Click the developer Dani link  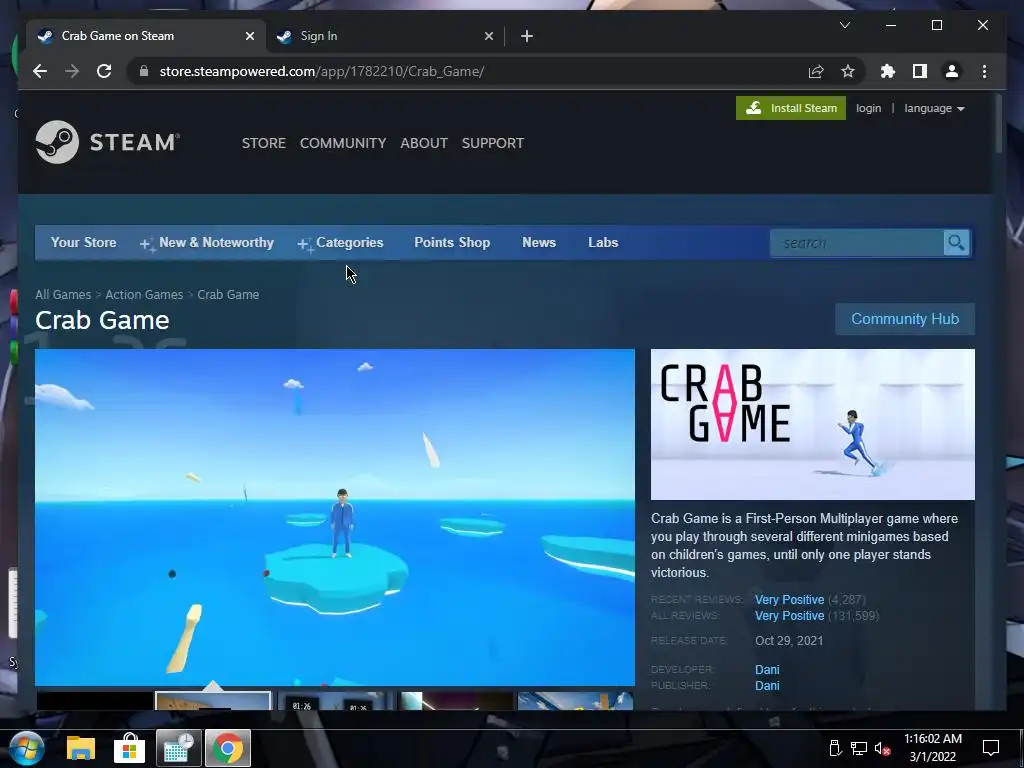[767, 669]
